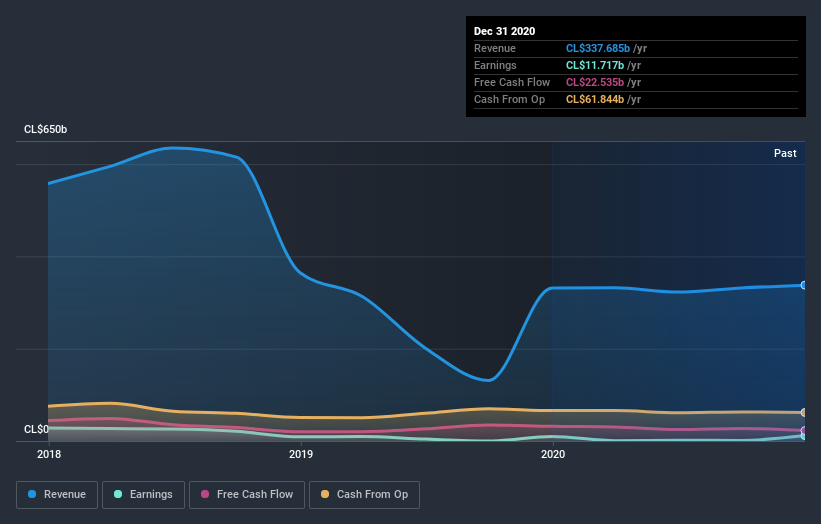Toggle the Revenue legend button
Screen dimensions: 821x524
coord(57,495)
